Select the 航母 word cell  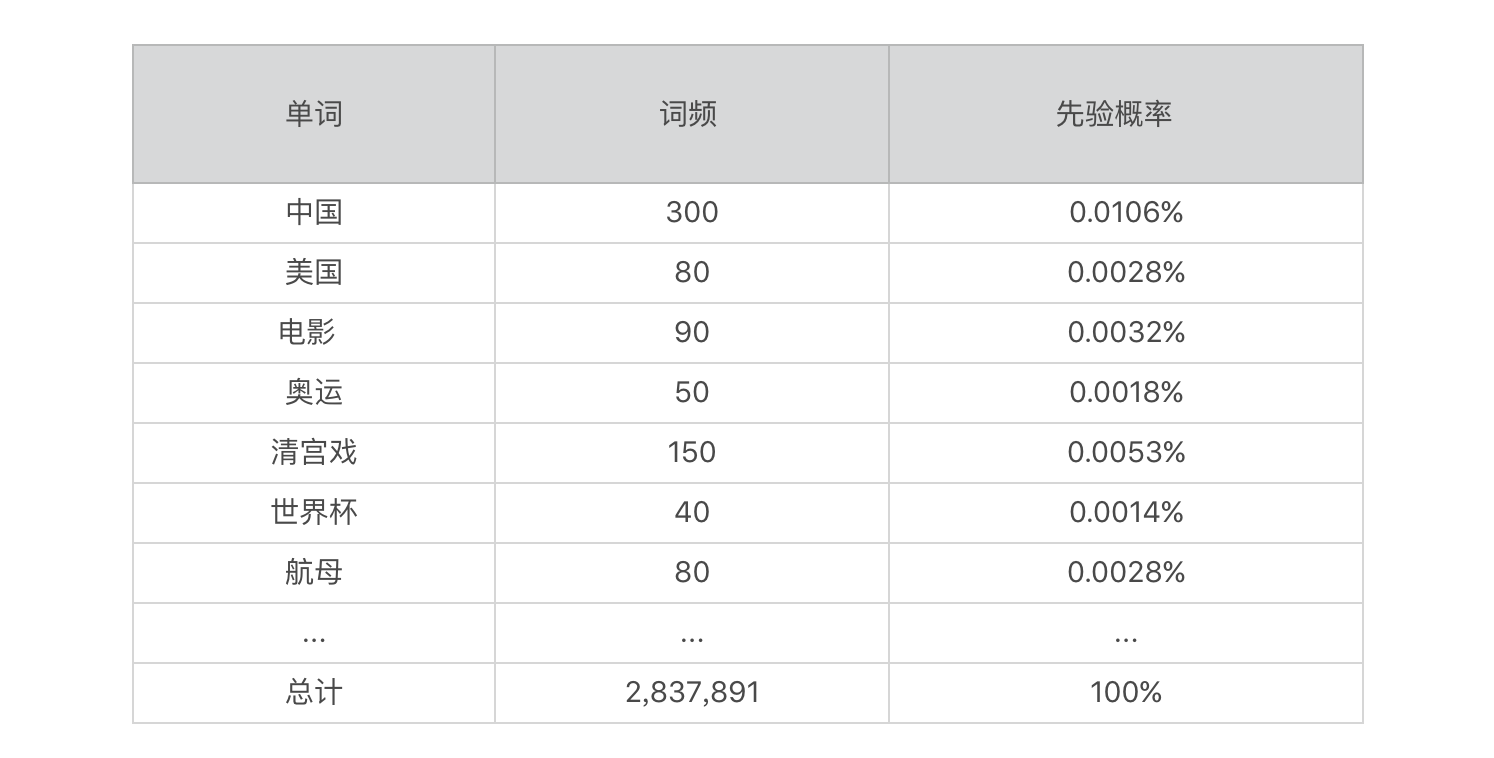(314, 572)
